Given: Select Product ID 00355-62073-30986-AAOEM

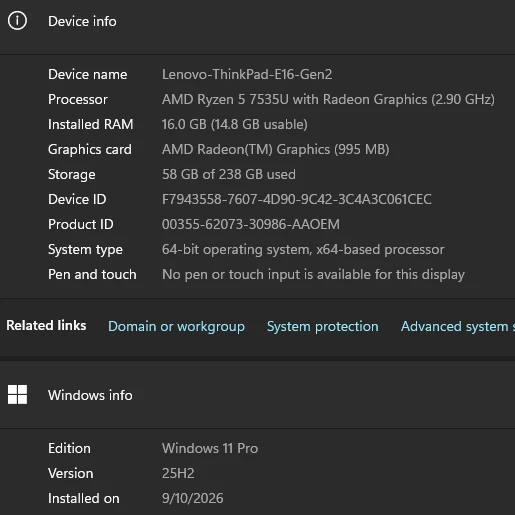Looking at the screenshot, I should tap(251, 224).
